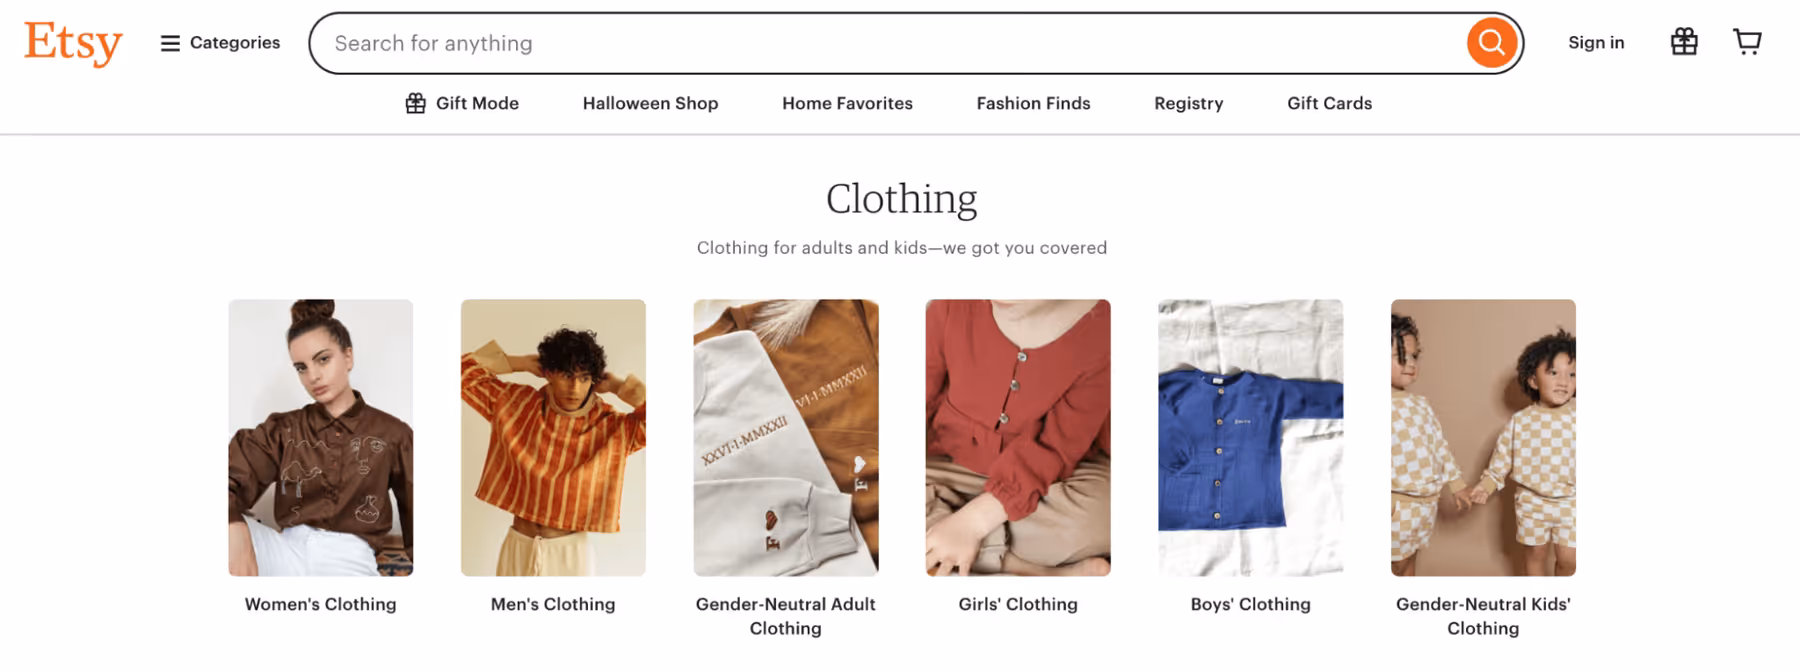Click the hamburger icon beside Categories

pyautogui.click(x=170, y=43)
